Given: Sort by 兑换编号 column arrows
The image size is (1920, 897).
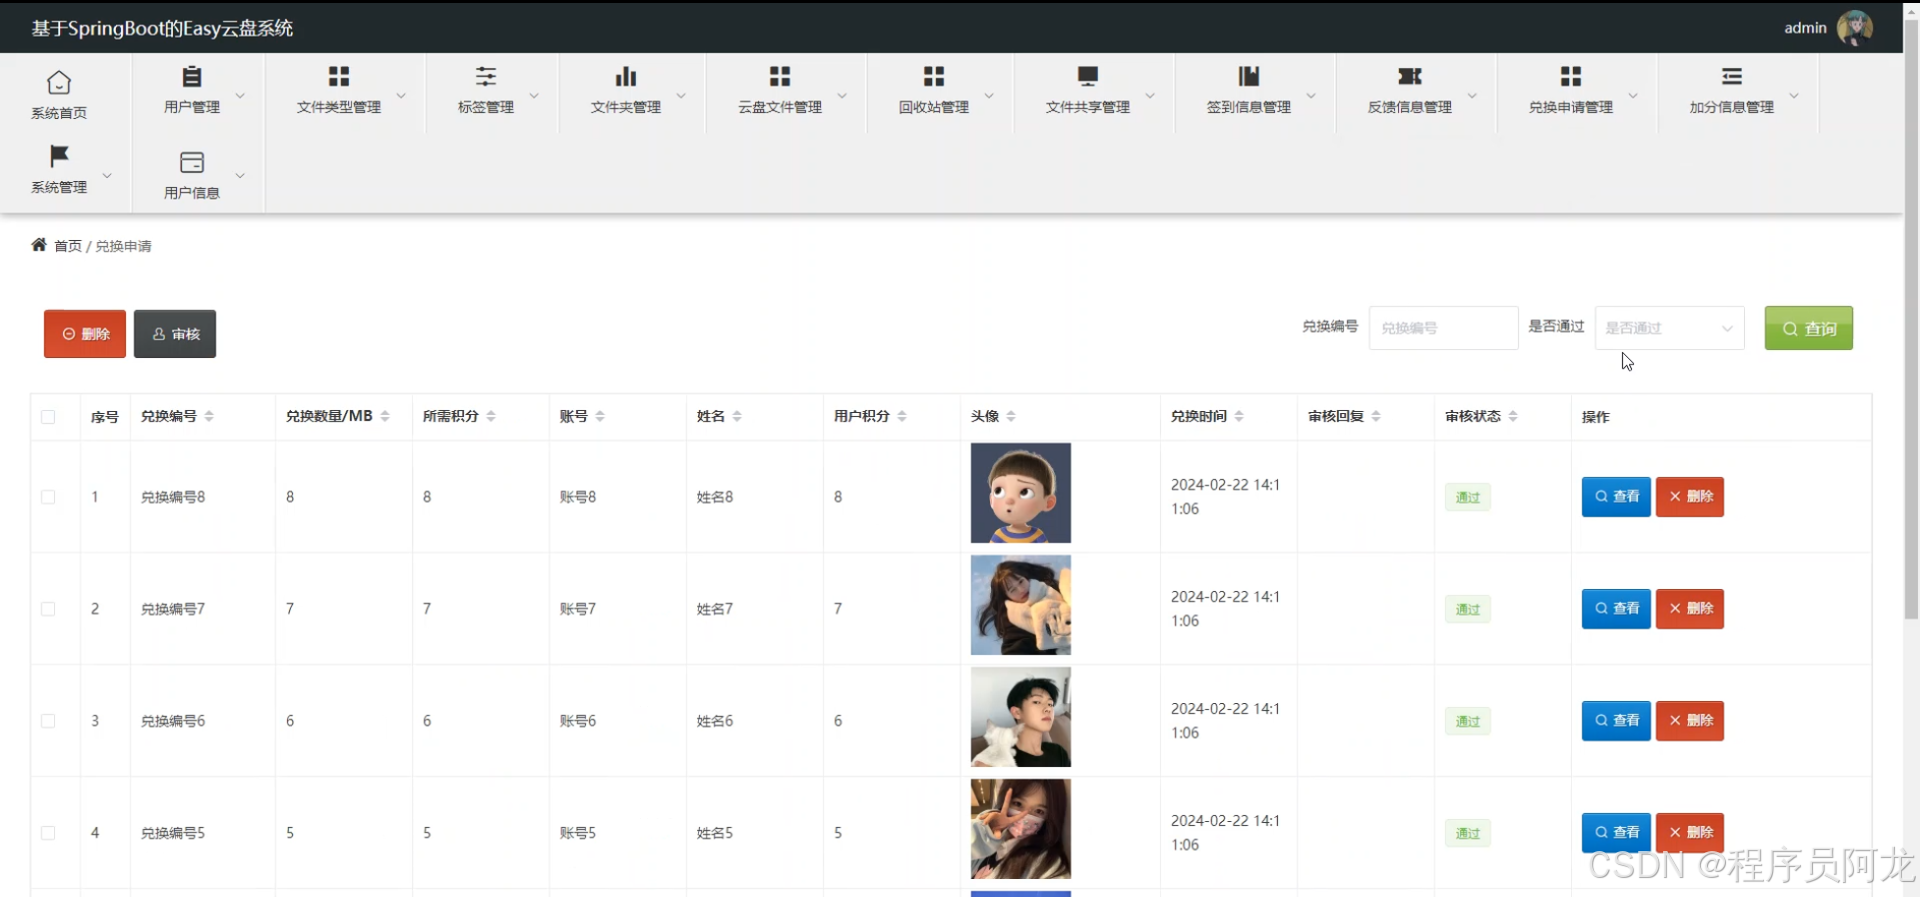Looking at the screenshot, I should (209, 416).
